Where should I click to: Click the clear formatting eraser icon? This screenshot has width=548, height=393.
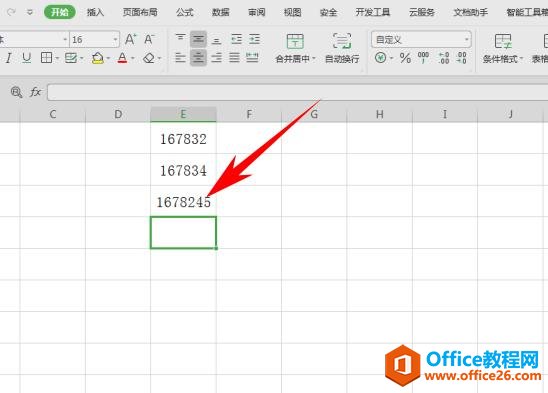coord(149,58)
